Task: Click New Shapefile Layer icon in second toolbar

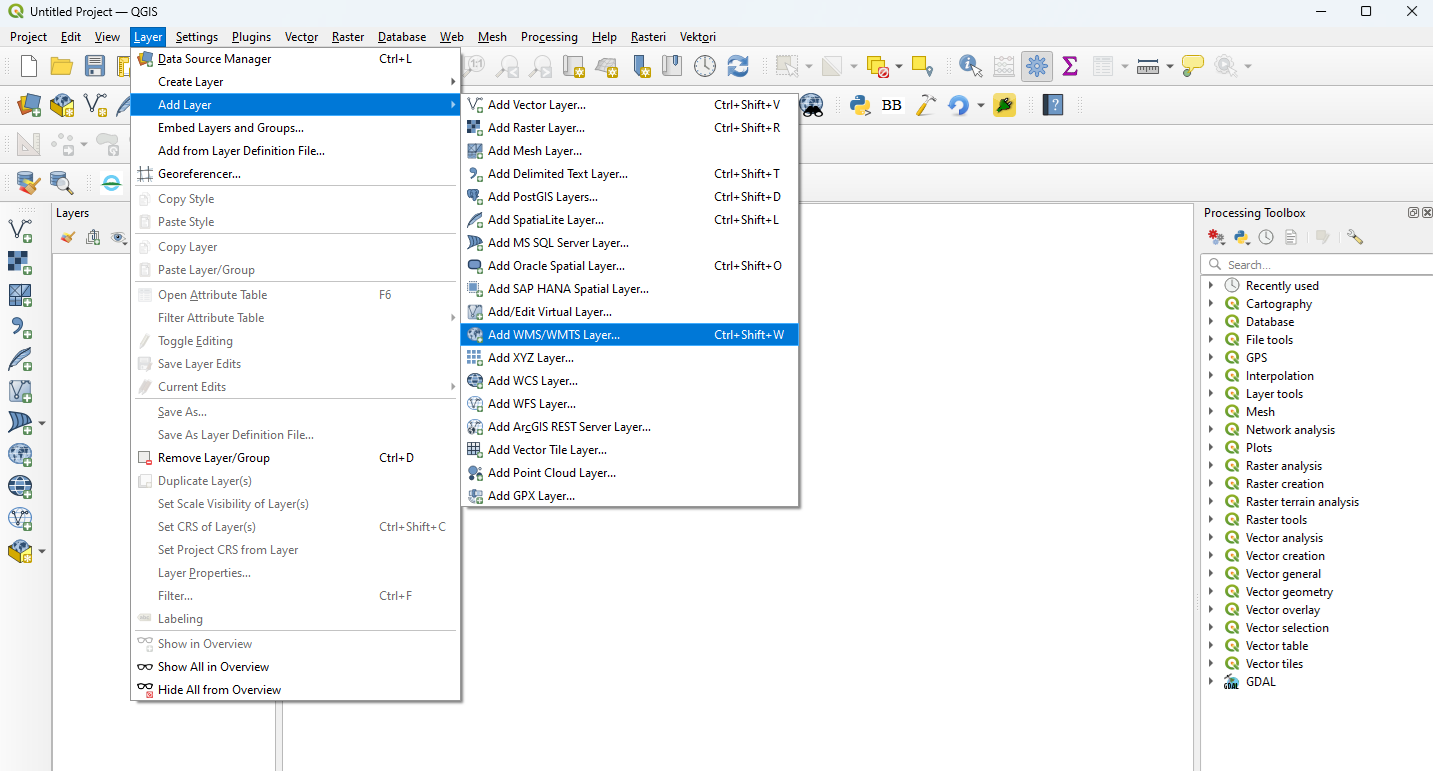Action: [95, 105]
